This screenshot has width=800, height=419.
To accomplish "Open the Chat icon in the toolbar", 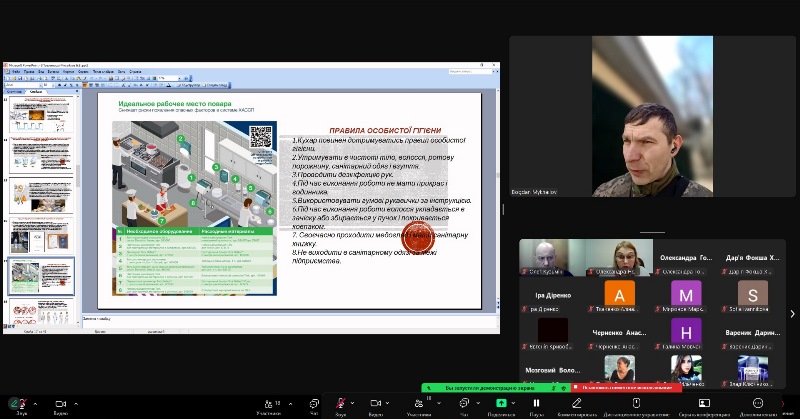I will (x=313, y=402).
